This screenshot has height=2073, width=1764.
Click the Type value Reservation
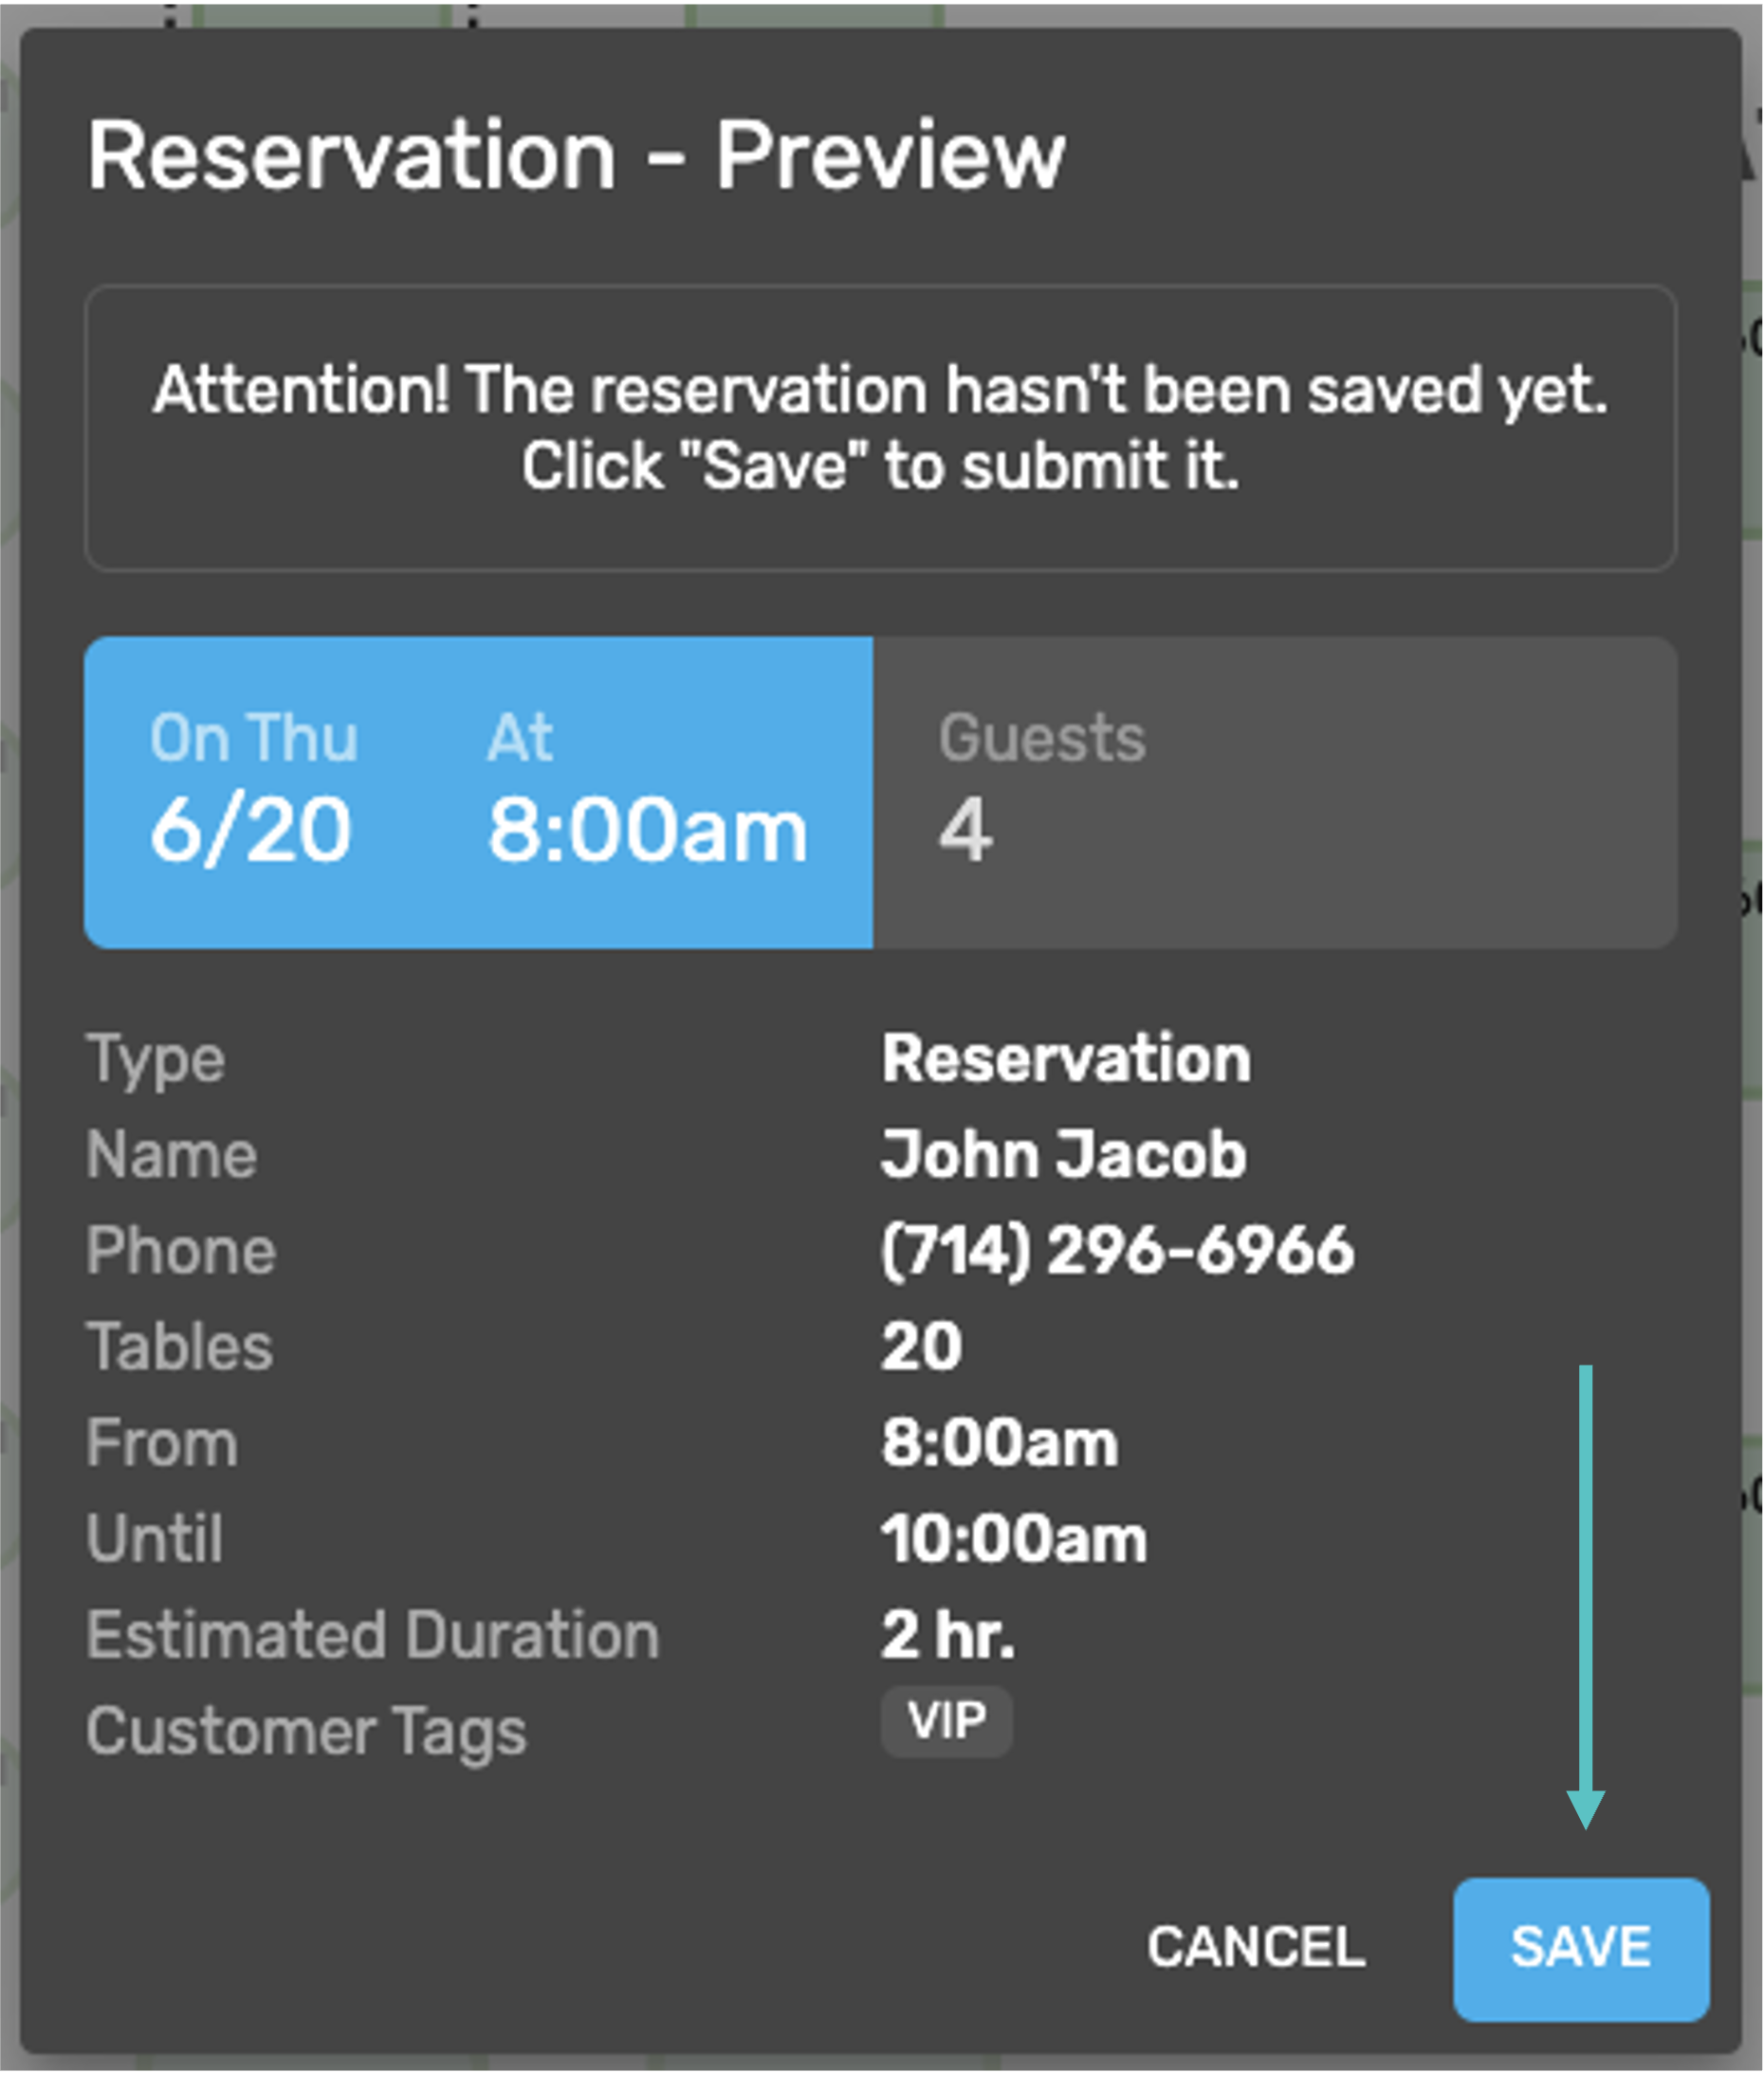(1065, 1058)
